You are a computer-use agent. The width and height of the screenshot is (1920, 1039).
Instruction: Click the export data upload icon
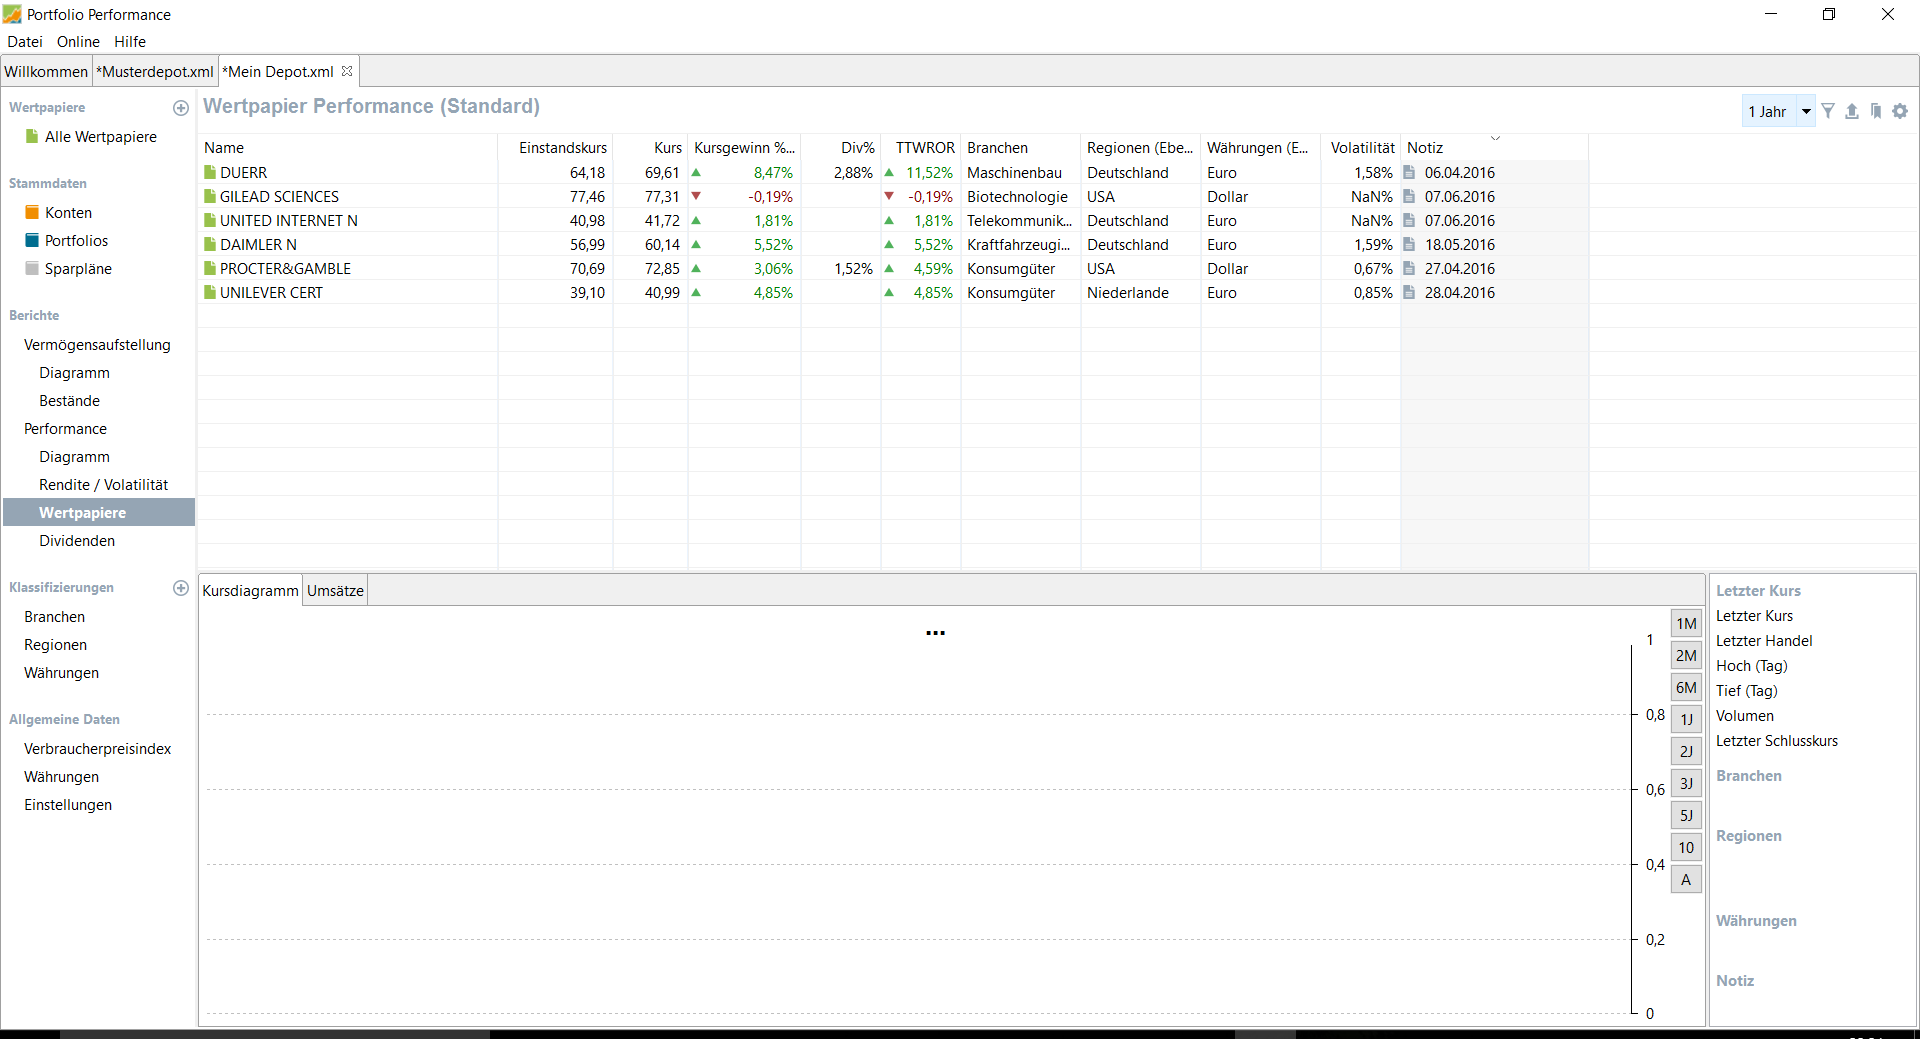coord(1852,111)
